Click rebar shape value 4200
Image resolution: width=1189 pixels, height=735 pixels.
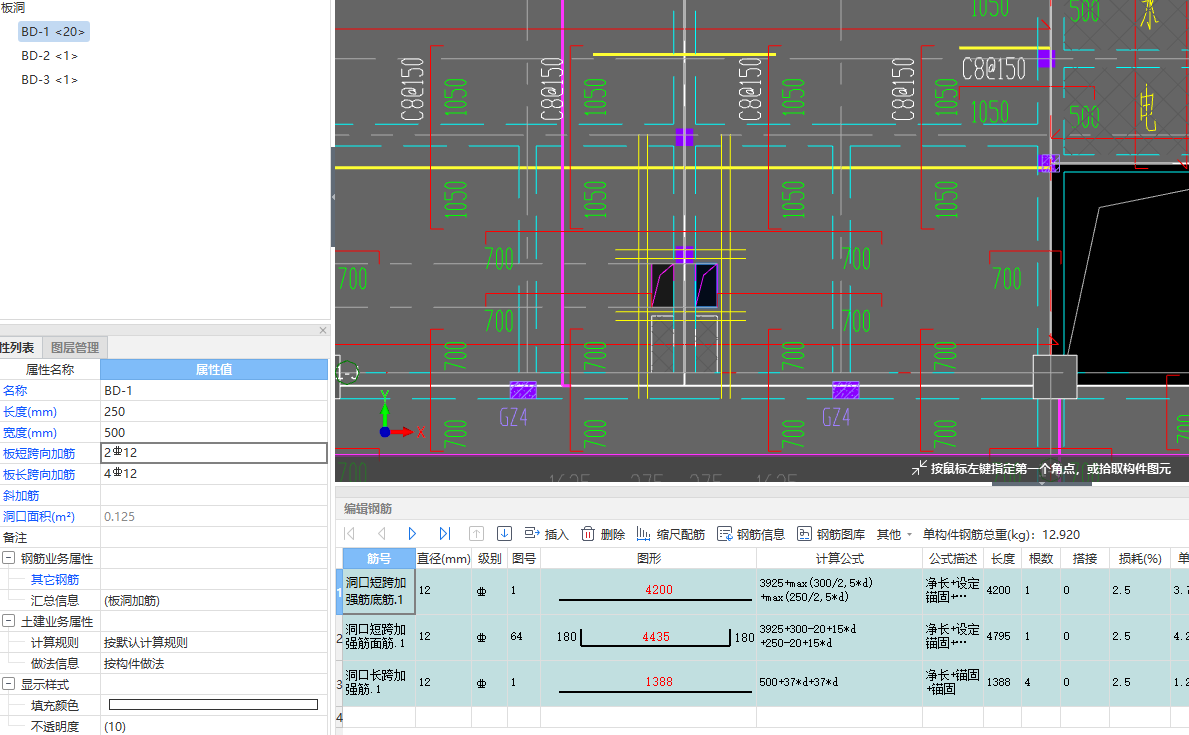tap(658, 589)
